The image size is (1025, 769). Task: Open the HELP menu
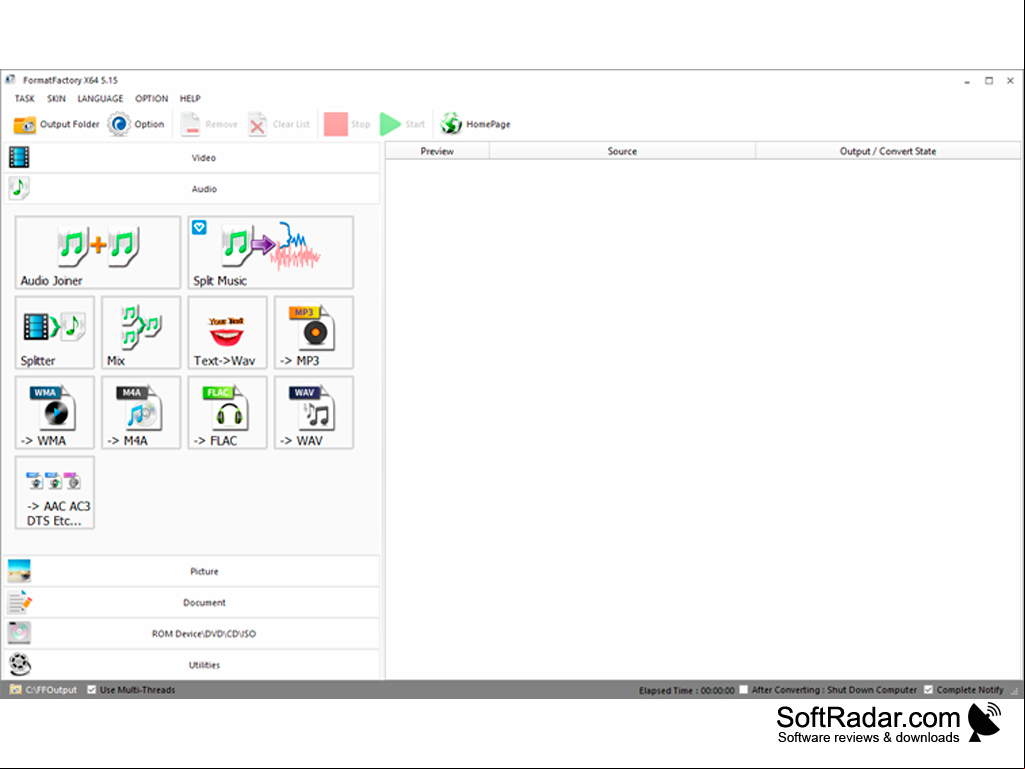190,99
